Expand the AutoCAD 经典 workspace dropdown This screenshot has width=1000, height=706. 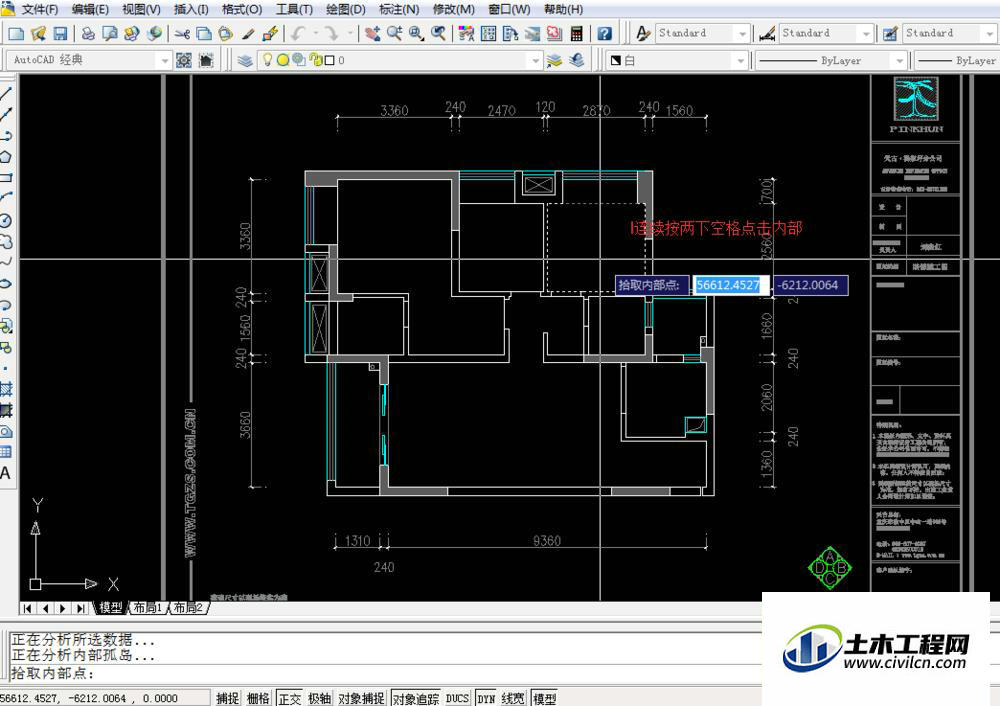[165, 61]
